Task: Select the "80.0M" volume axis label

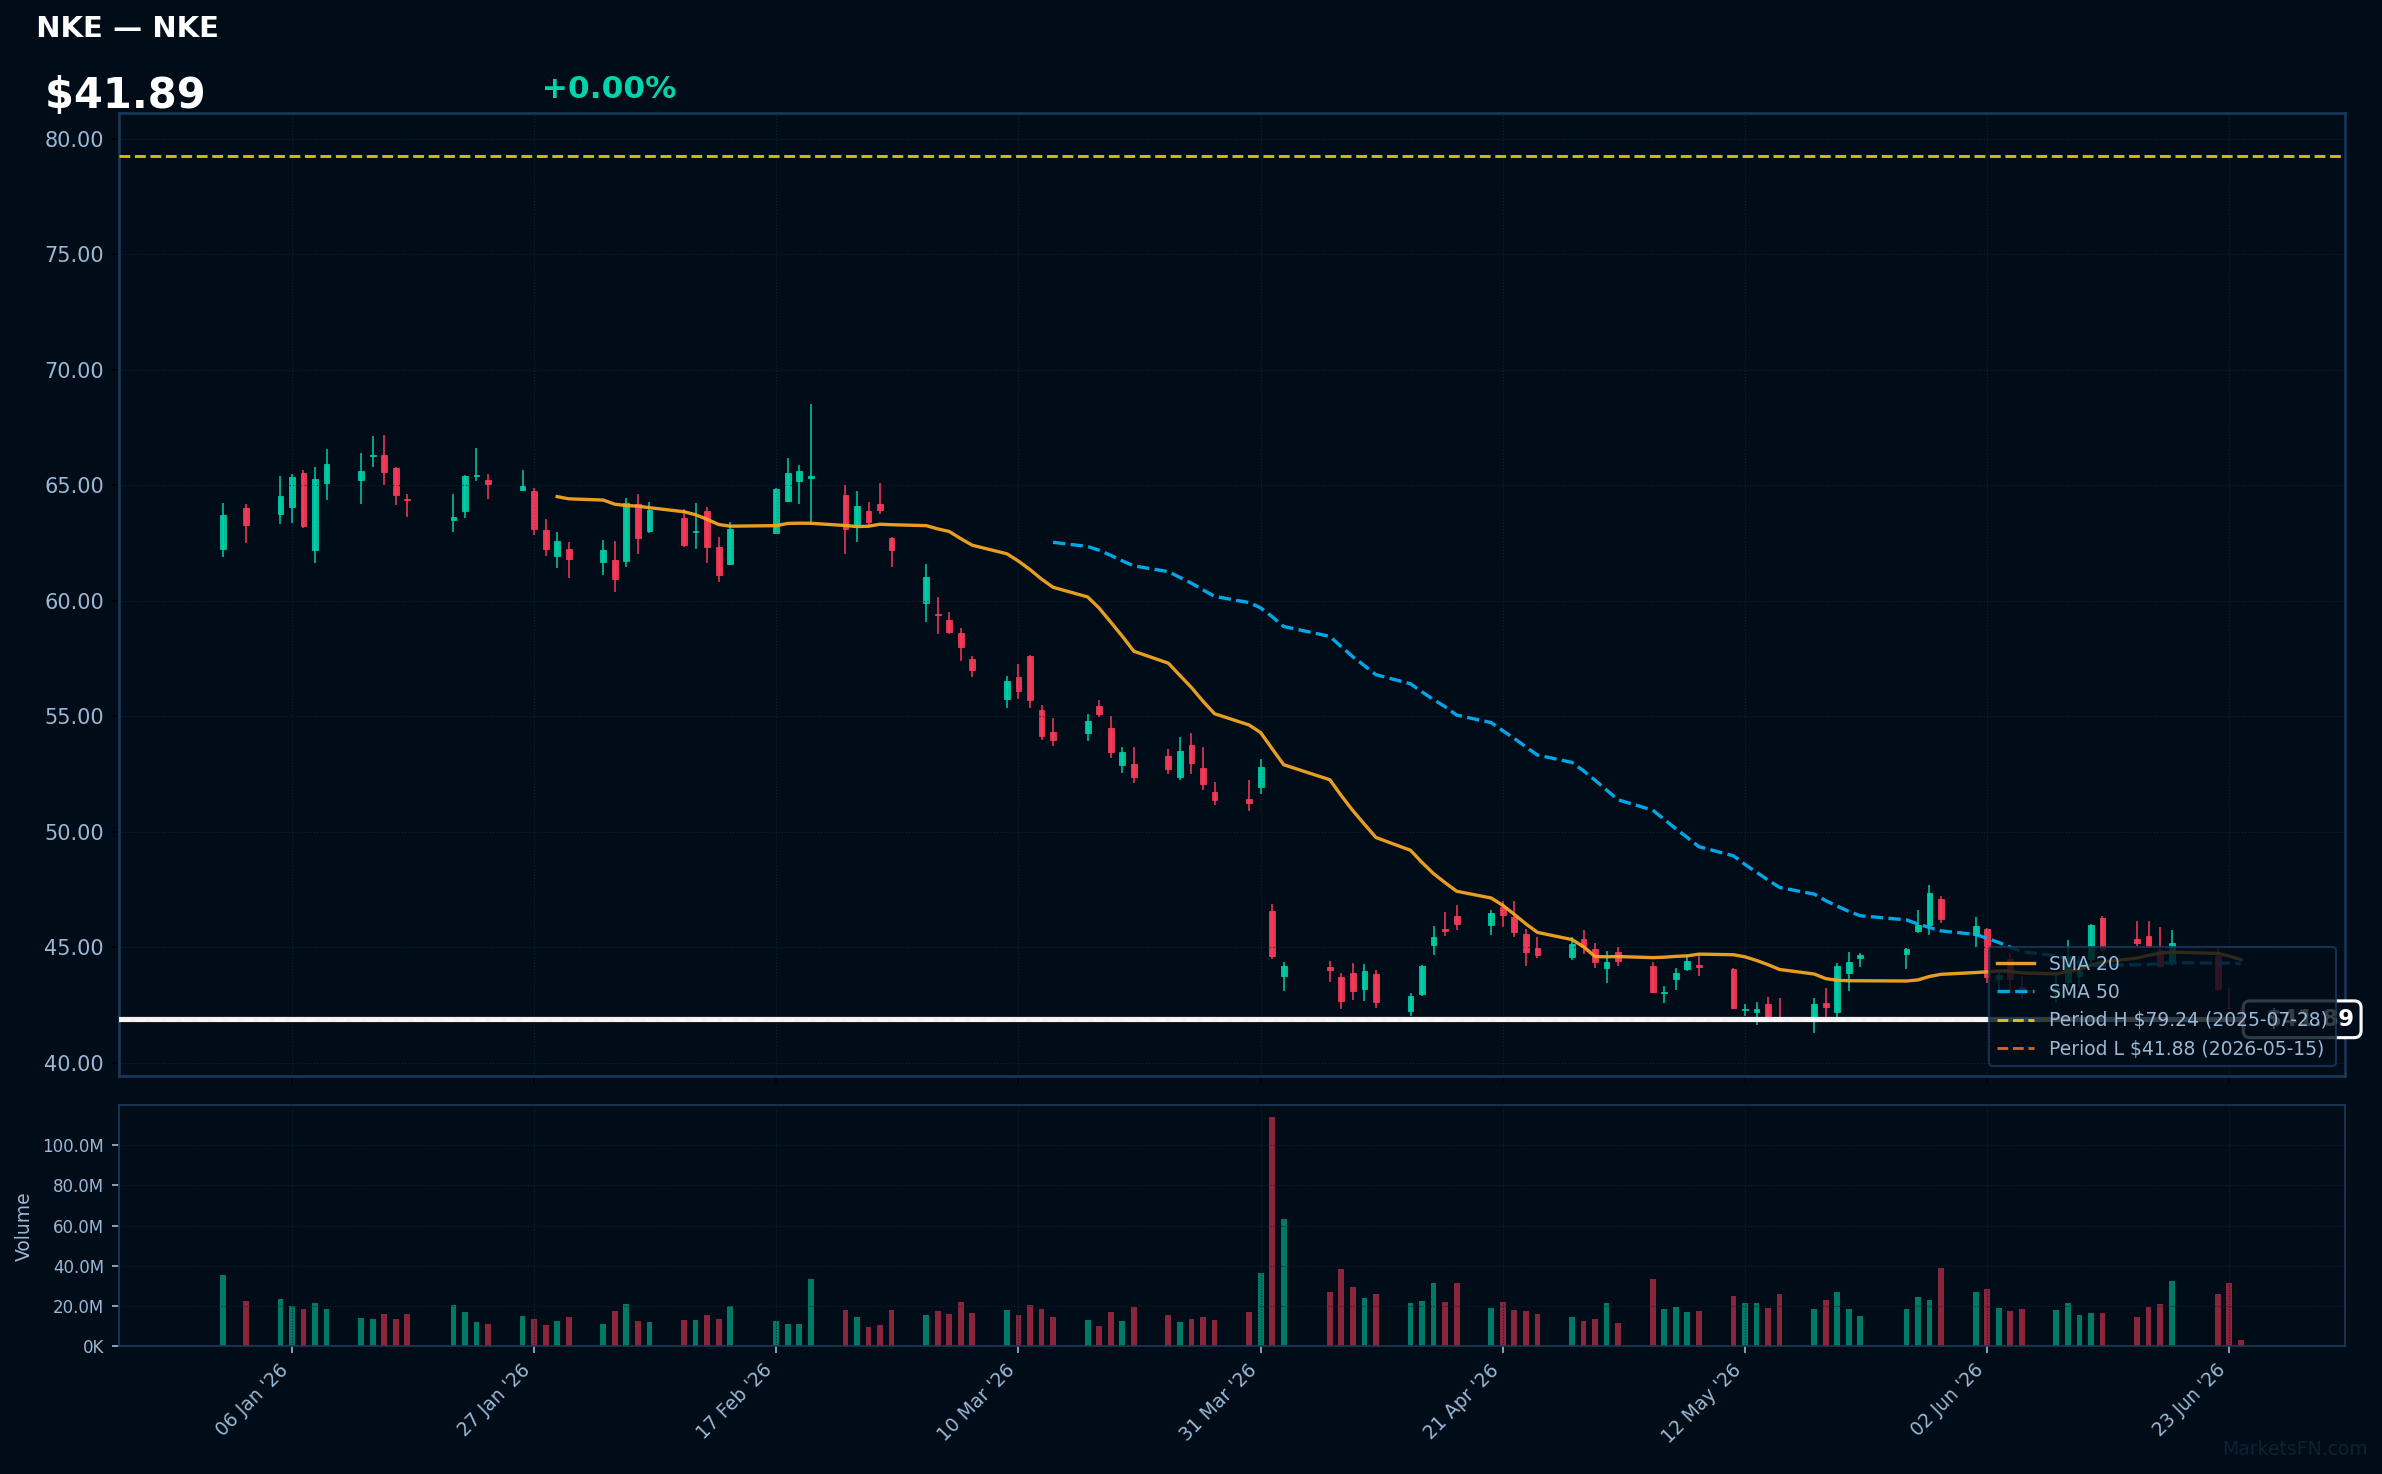Action: (x=78, y=1186)
